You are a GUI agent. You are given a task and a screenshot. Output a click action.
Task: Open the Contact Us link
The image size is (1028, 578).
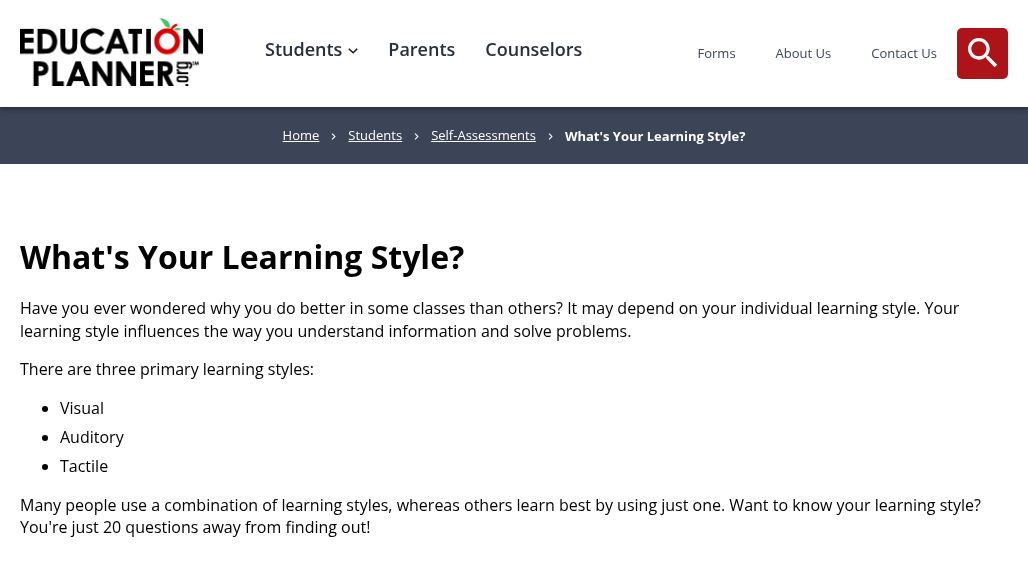903,54
